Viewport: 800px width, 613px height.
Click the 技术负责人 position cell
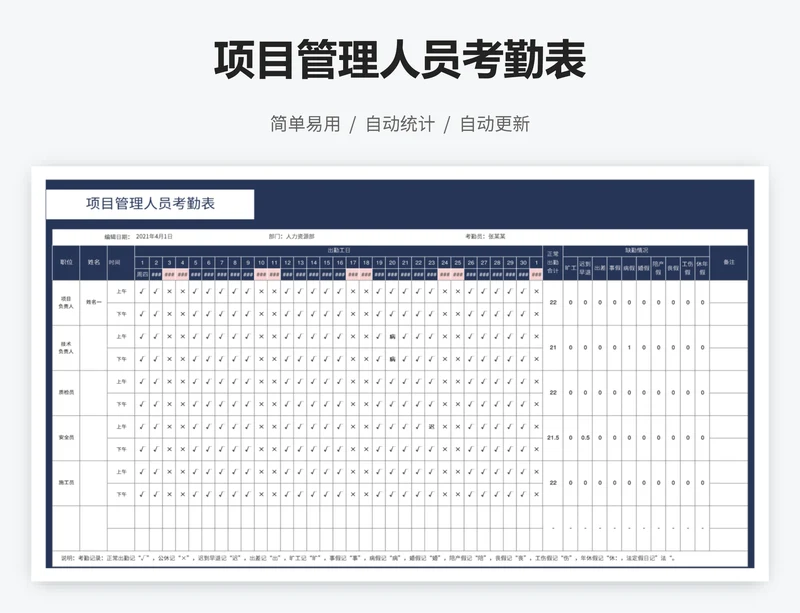pos(66,348)
